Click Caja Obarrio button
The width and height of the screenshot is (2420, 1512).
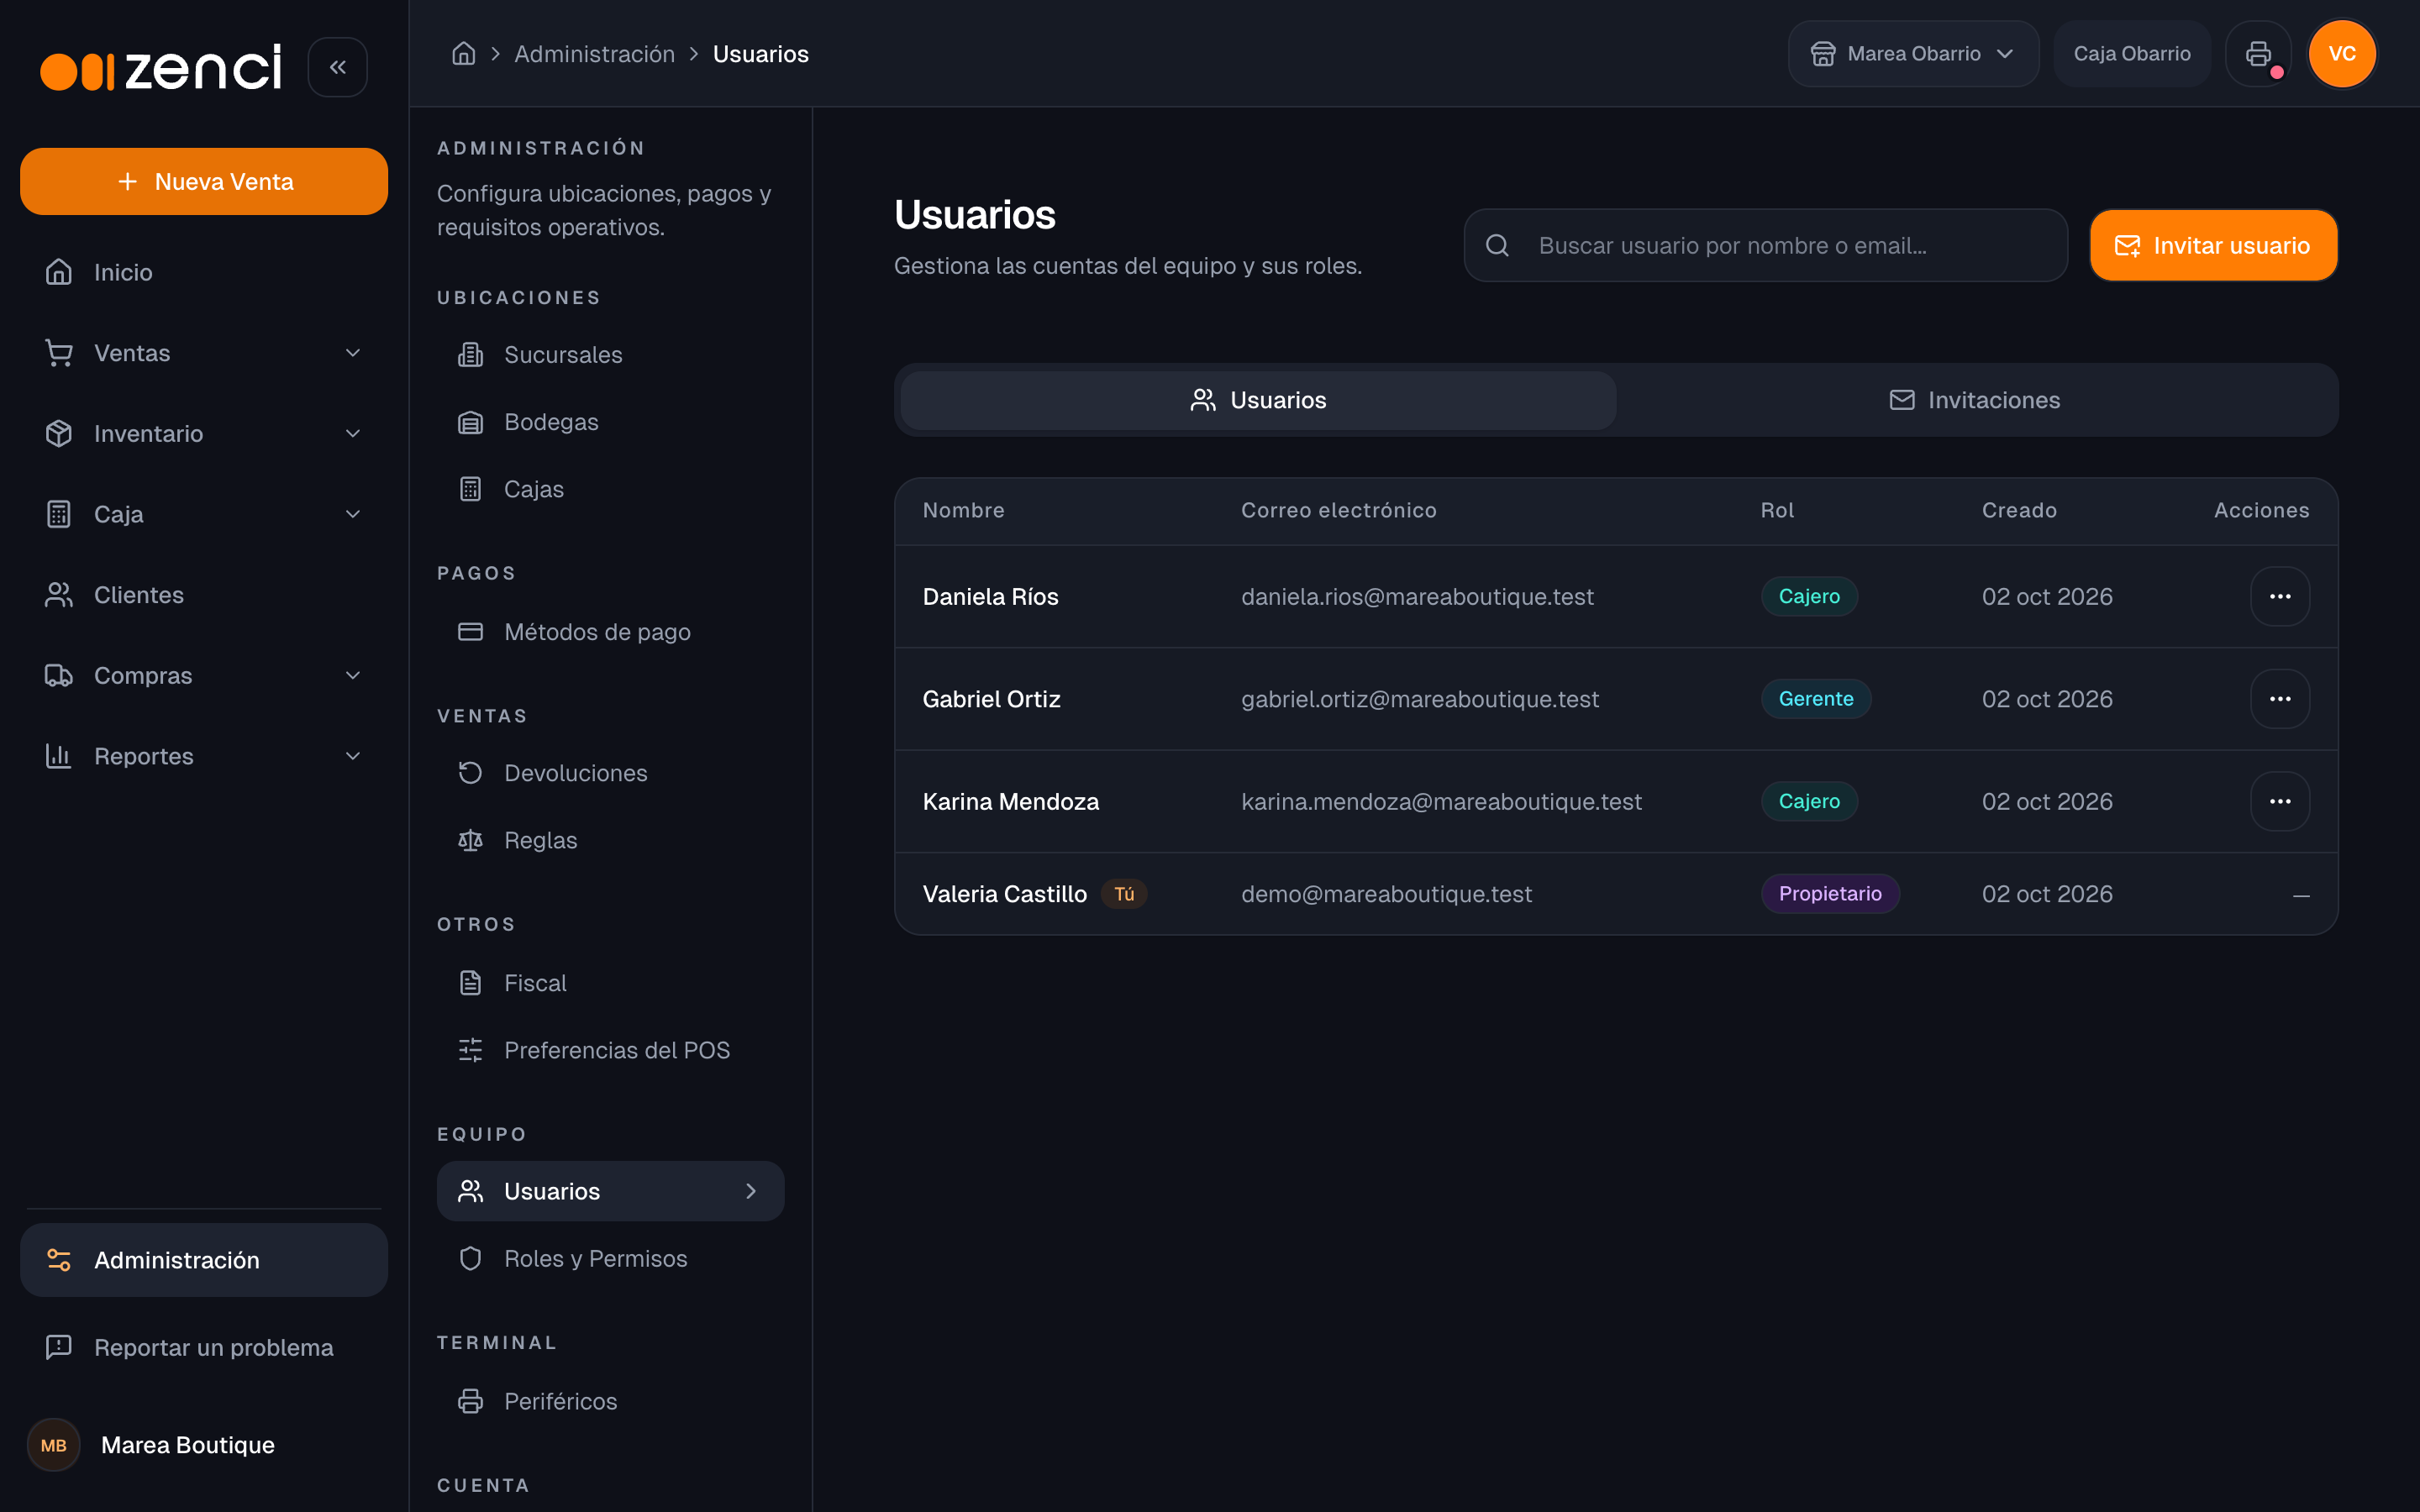2131,54
